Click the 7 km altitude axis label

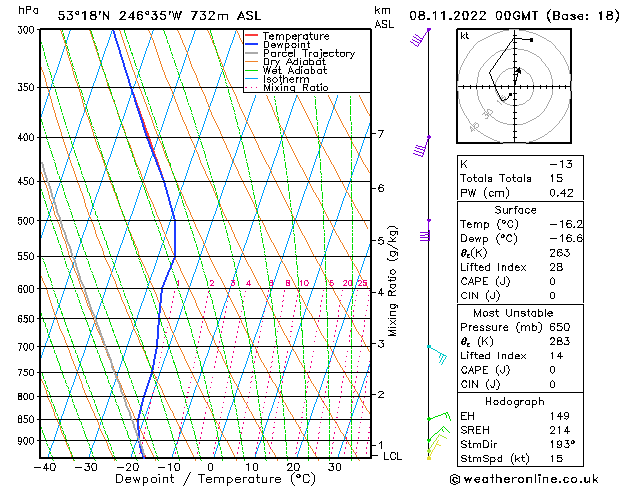click(x=381, y=133)
